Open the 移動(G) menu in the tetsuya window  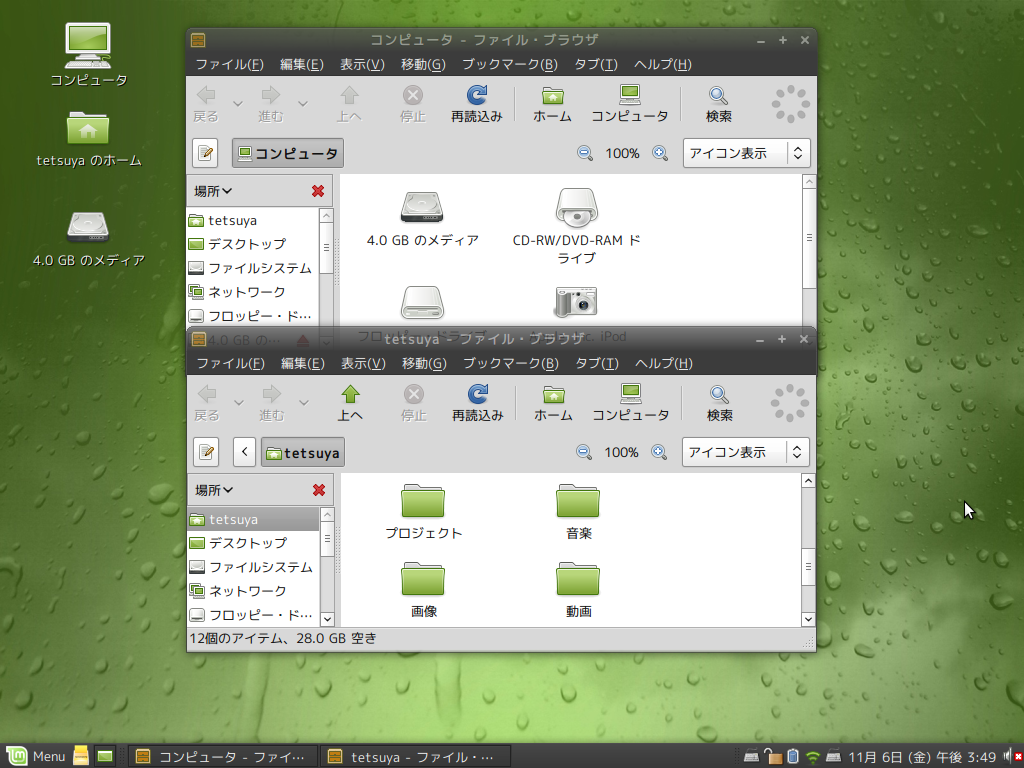tap(424, 363)
